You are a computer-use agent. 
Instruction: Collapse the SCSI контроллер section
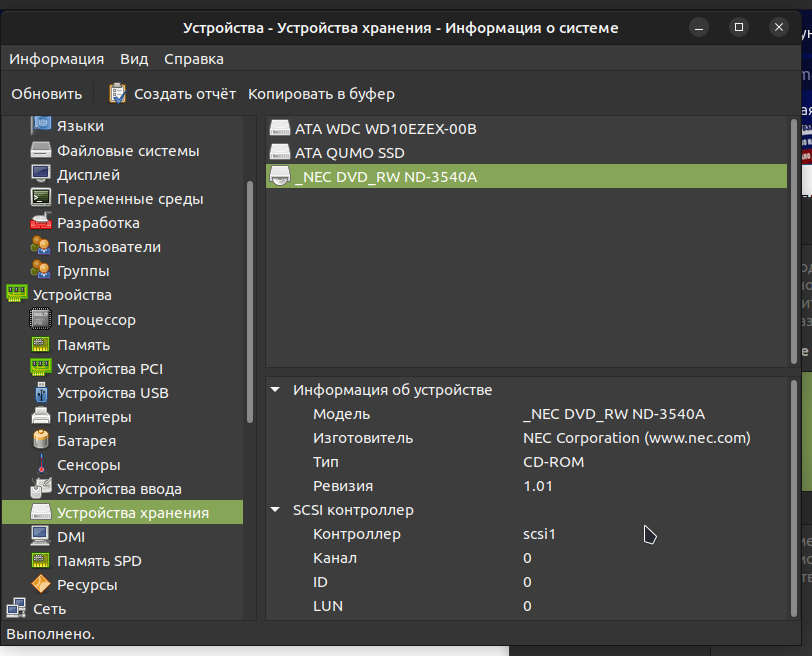tap(275, 510)
